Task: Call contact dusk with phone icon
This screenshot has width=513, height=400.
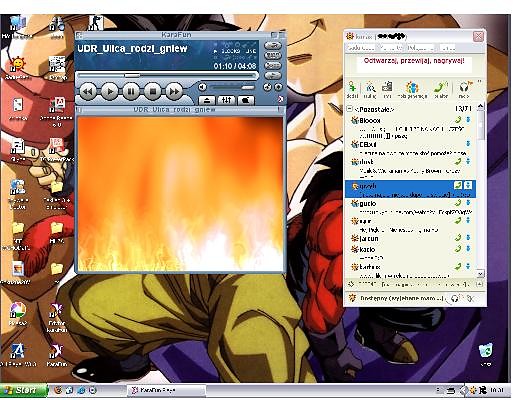Action: tap(458, 162)
